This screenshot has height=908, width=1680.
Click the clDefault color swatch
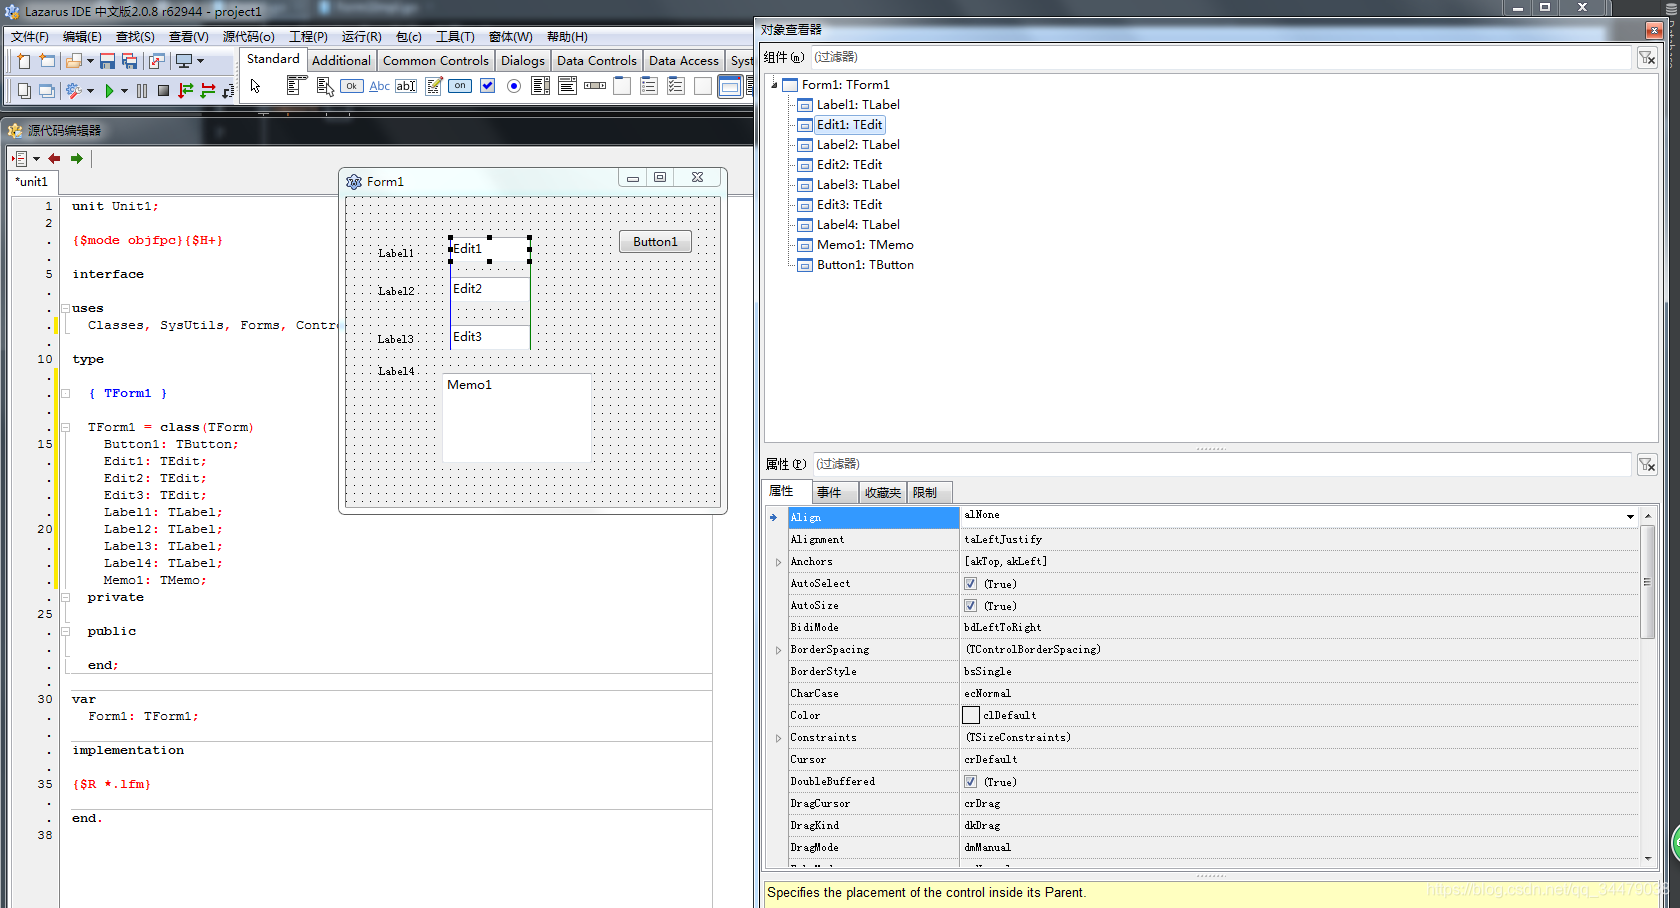970,715
